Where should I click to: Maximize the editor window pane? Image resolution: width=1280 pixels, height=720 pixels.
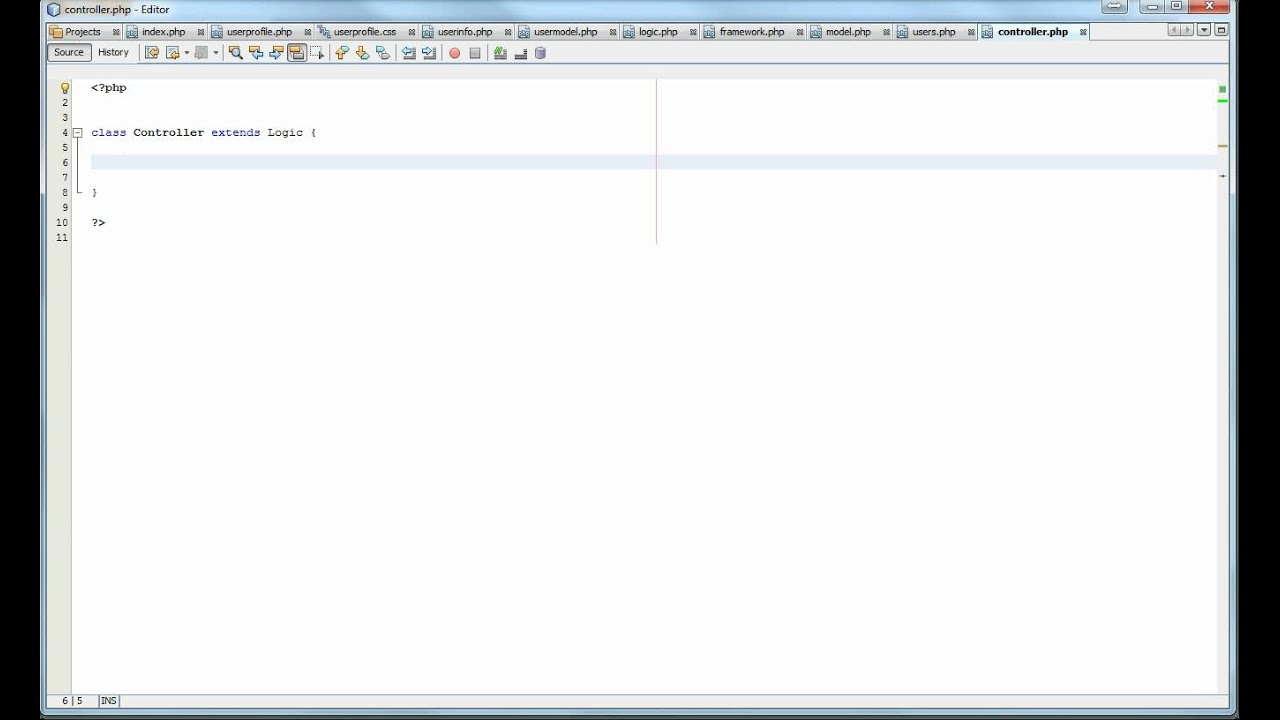[1221, 31]
